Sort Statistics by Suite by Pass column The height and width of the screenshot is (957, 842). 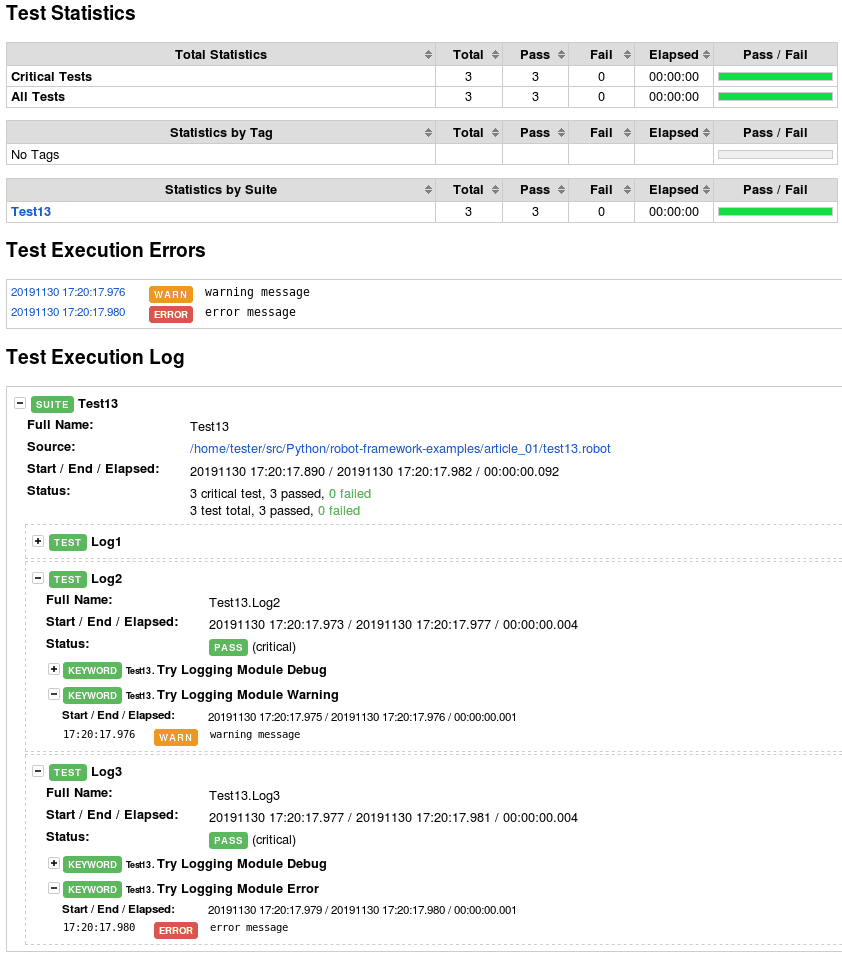pyautogui.click(x=561, y=190)
